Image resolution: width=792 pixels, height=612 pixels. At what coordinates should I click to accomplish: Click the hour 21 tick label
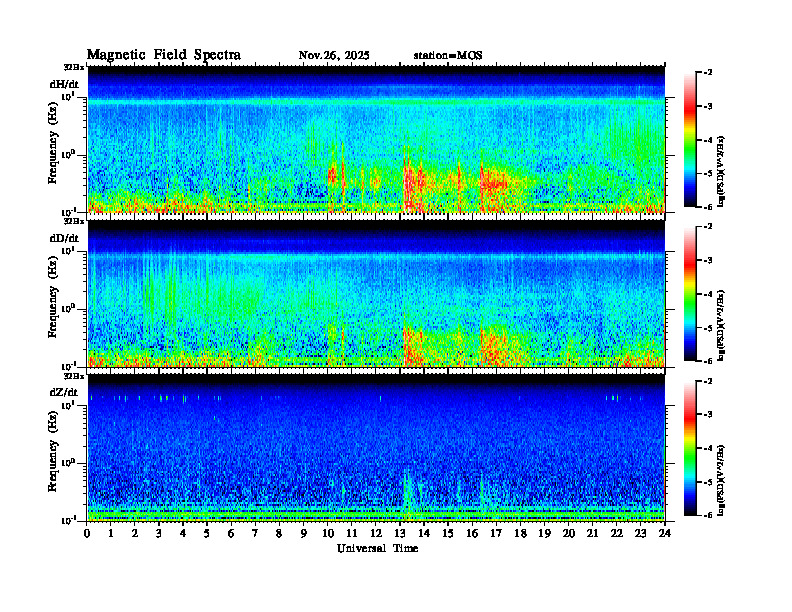click(x=592, y=534)
